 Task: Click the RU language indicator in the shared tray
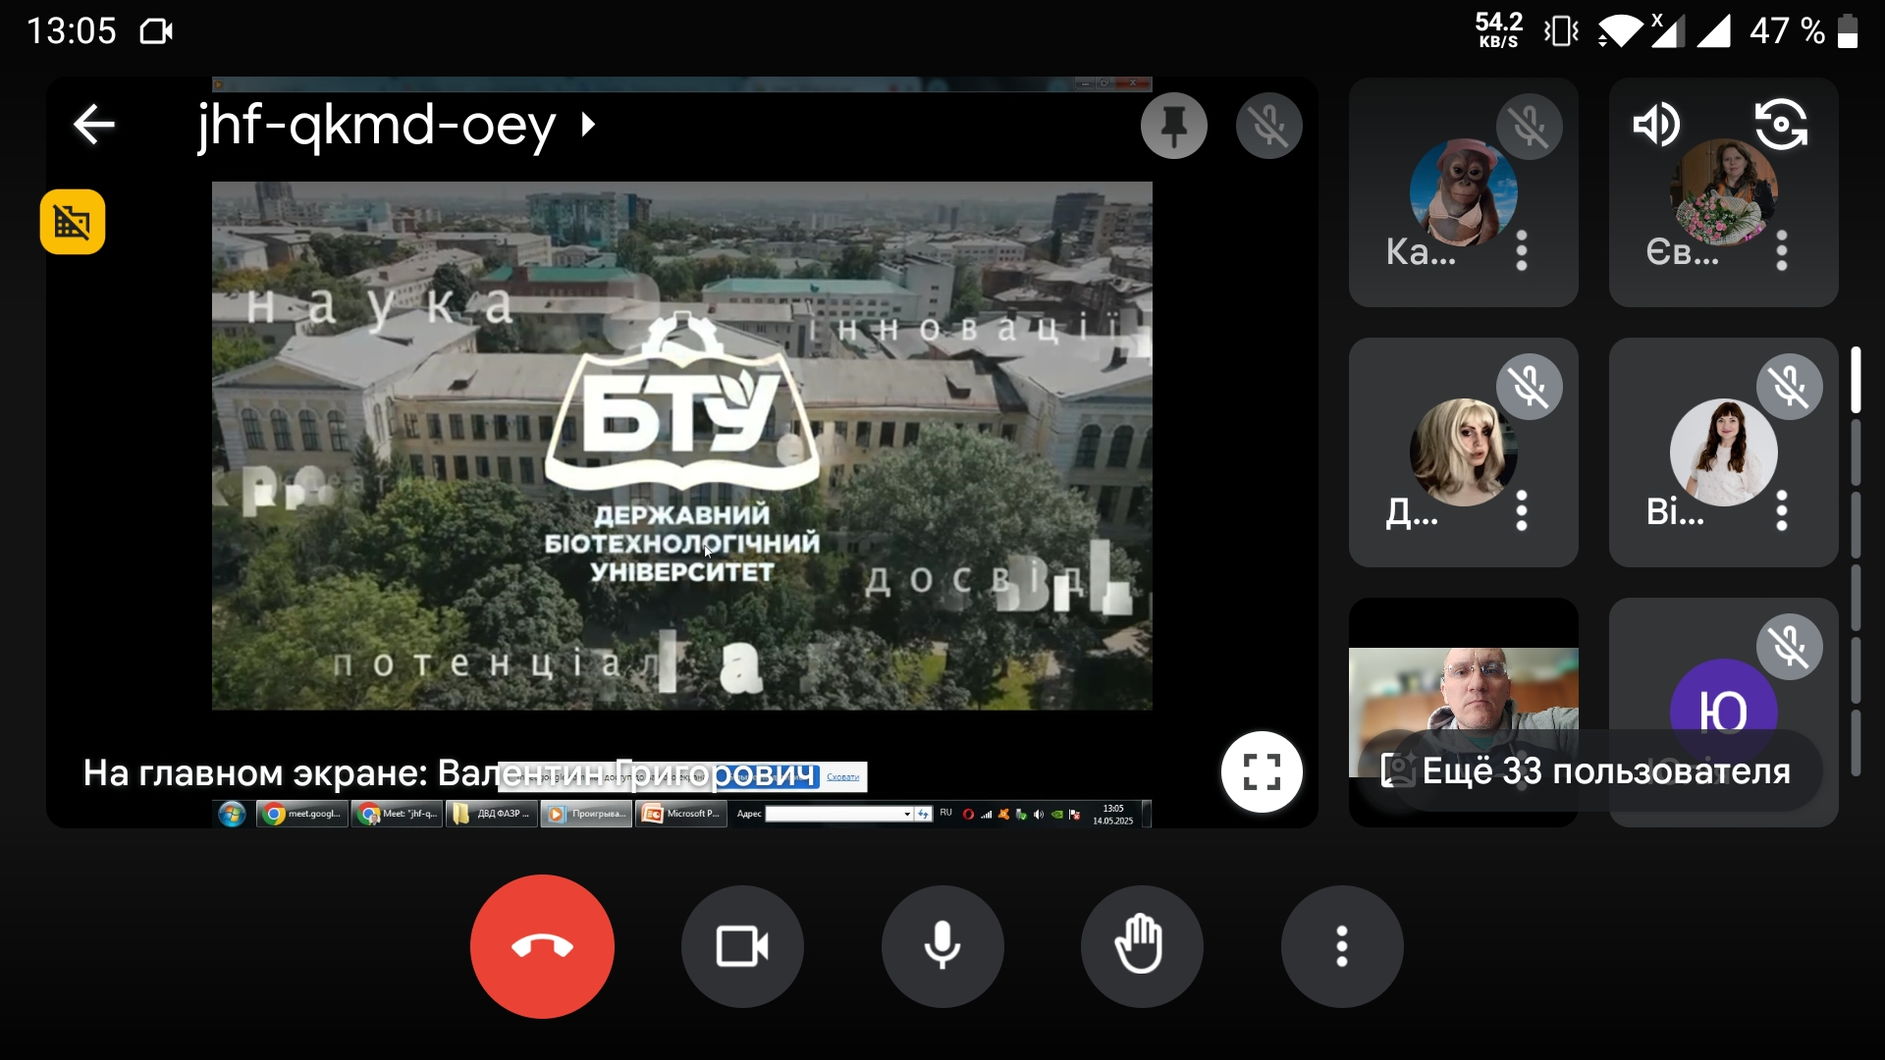[946, 813]
